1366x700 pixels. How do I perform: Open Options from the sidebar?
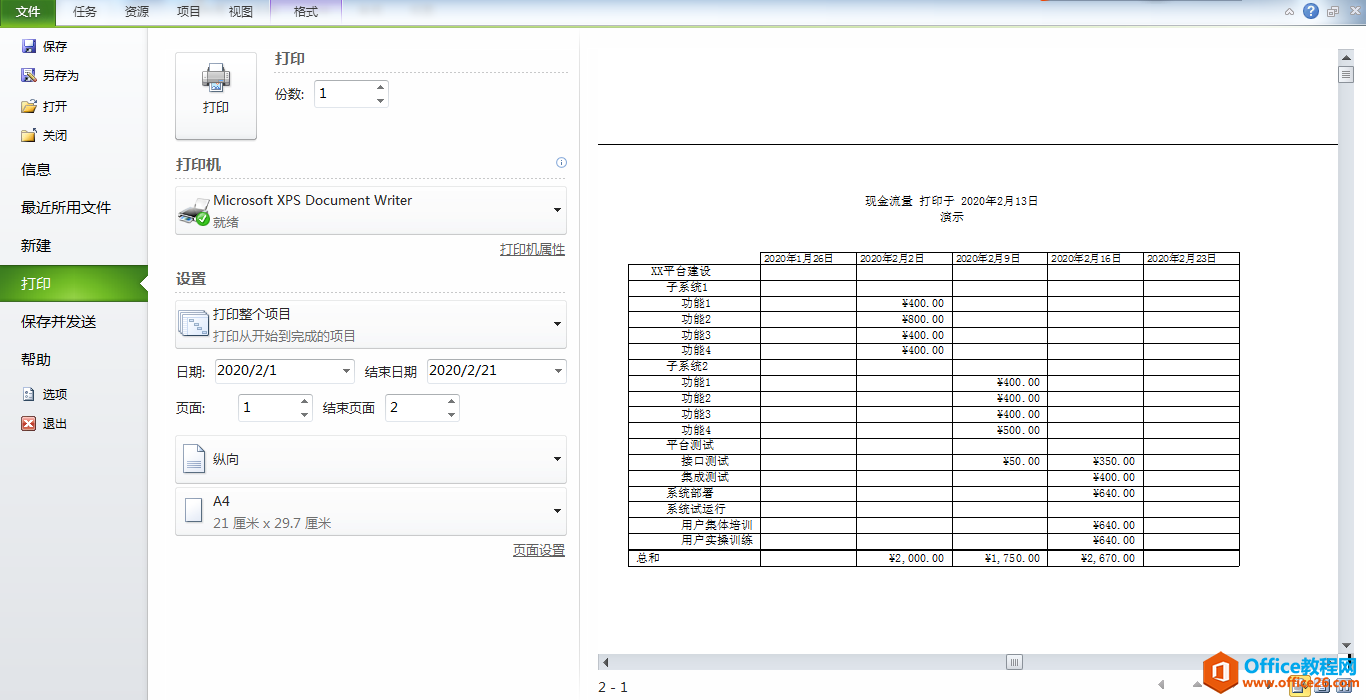pos(29,394)
